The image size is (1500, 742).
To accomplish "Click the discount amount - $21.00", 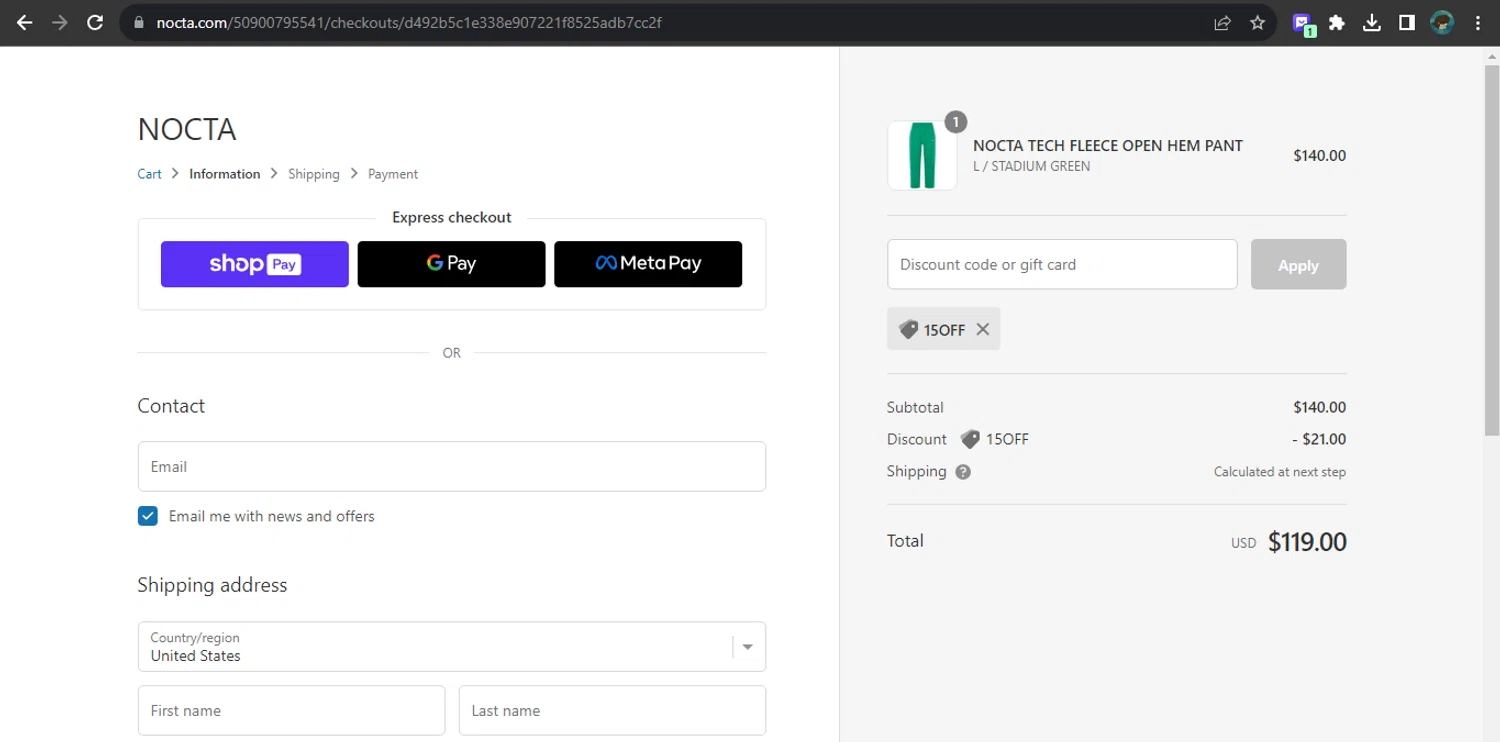I will [x=1318, y=439].
